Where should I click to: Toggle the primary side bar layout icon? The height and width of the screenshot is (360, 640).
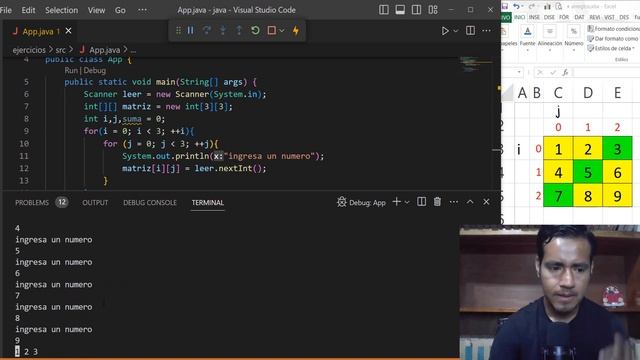tap(384, 10)
